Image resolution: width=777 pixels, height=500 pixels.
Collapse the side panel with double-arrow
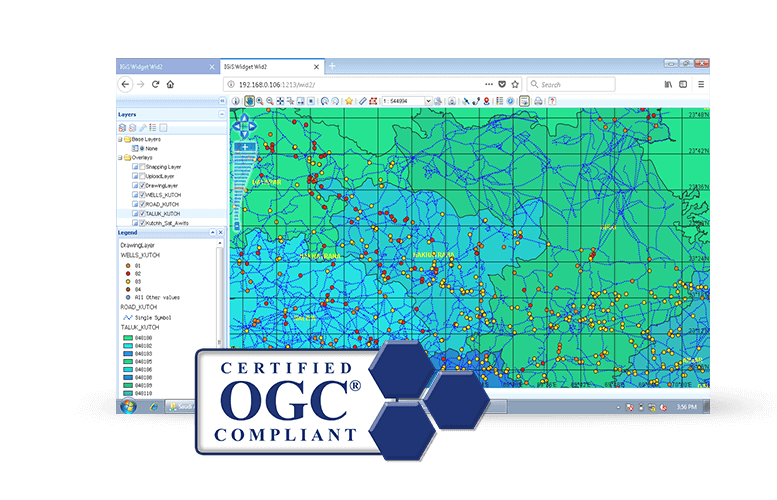click(x=222, y=101)
